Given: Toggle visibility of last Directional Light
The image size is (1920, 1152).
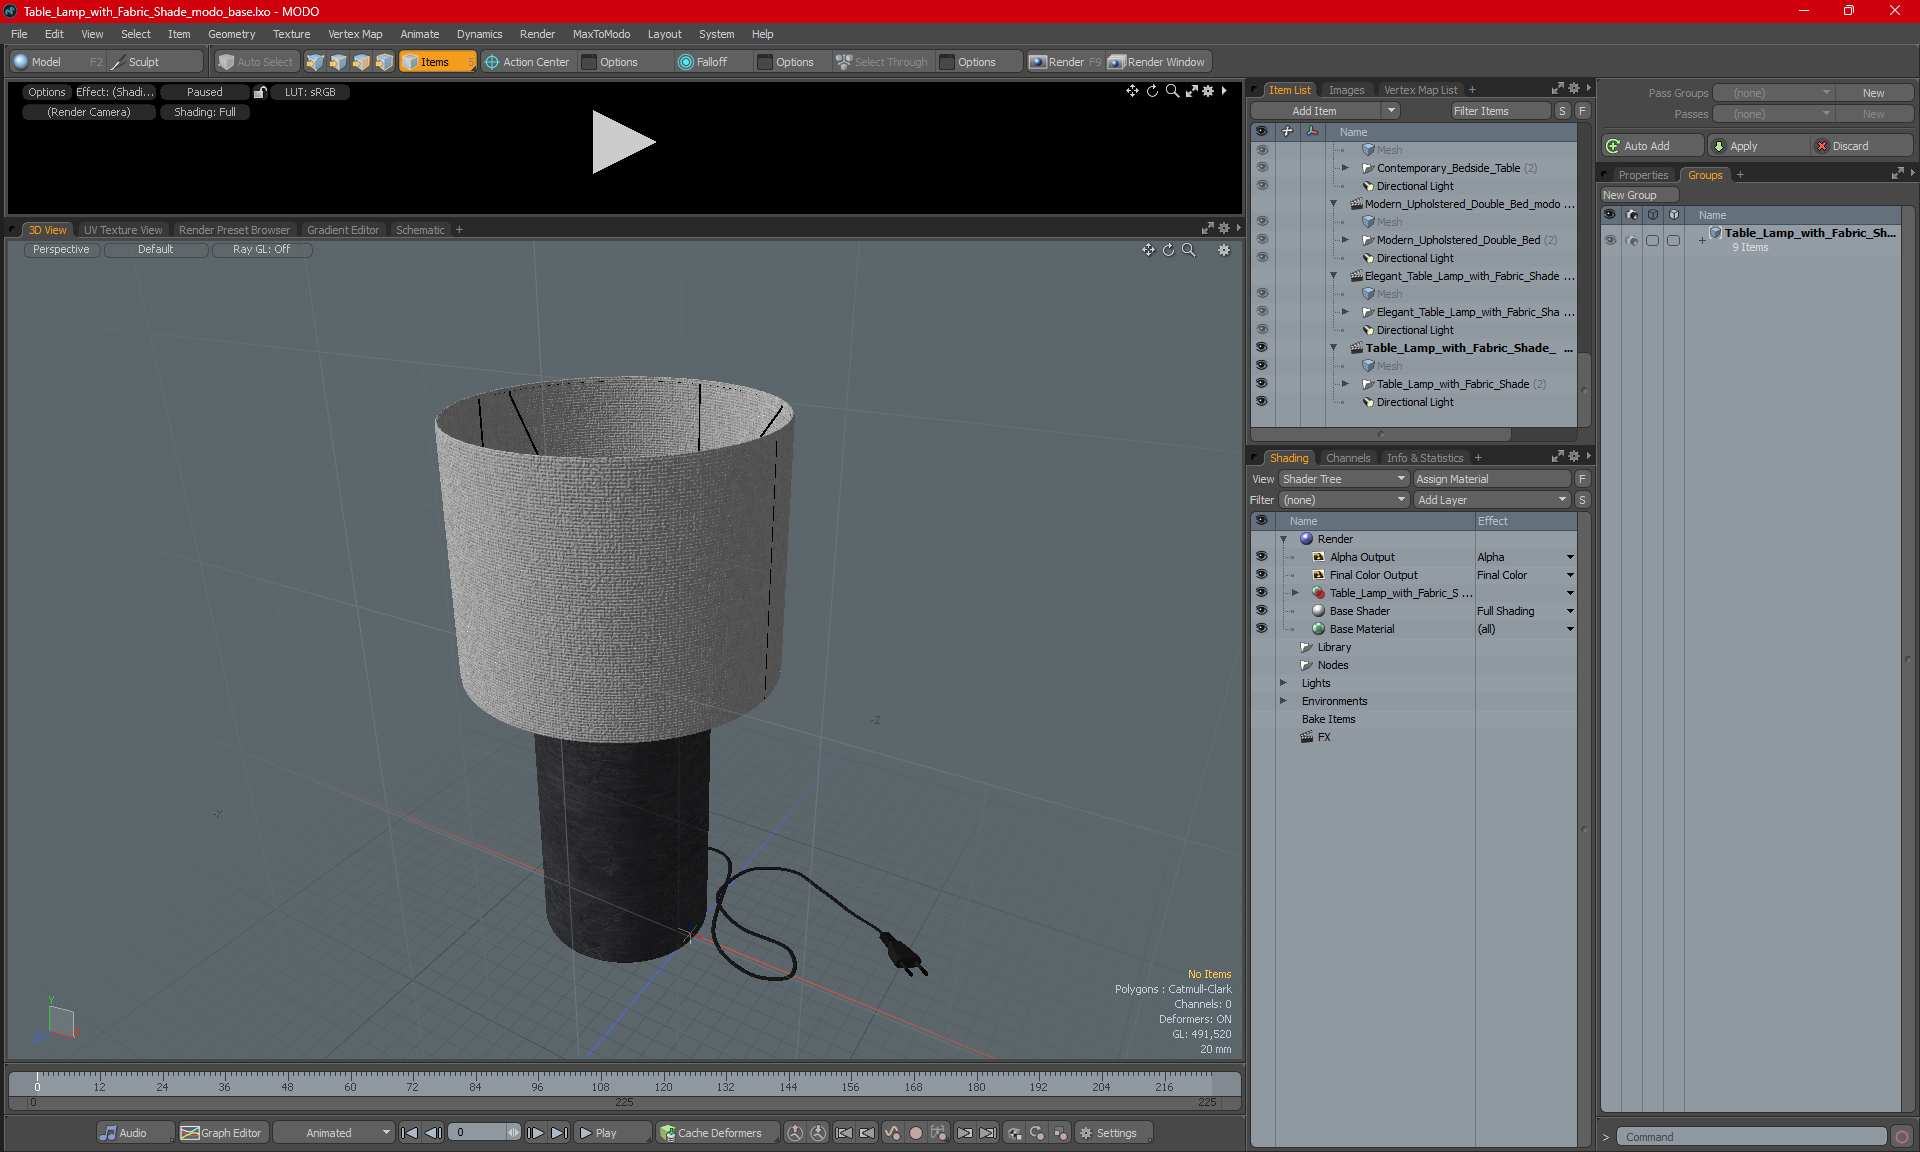Looking at the screenshot, I should pyautogui.click(x=1261, y=402).
